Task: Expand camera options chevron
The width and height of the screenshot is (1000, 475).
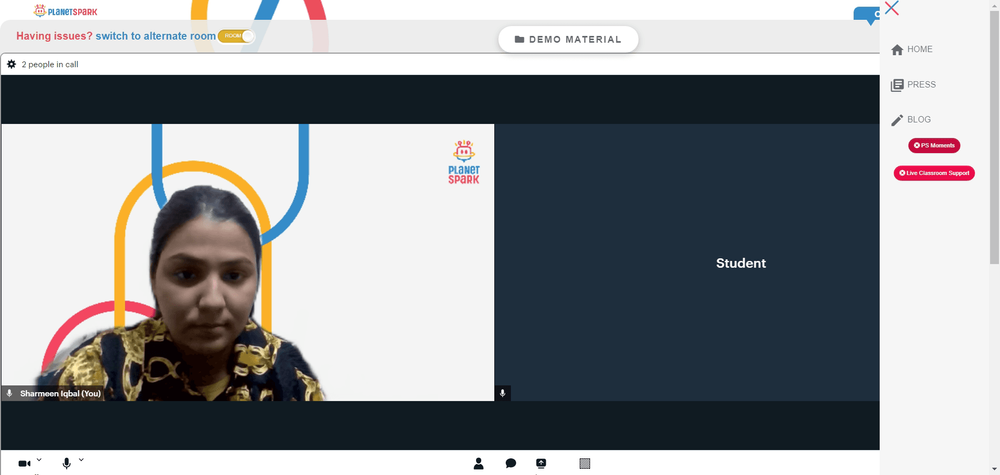Action: click(39, 460)
